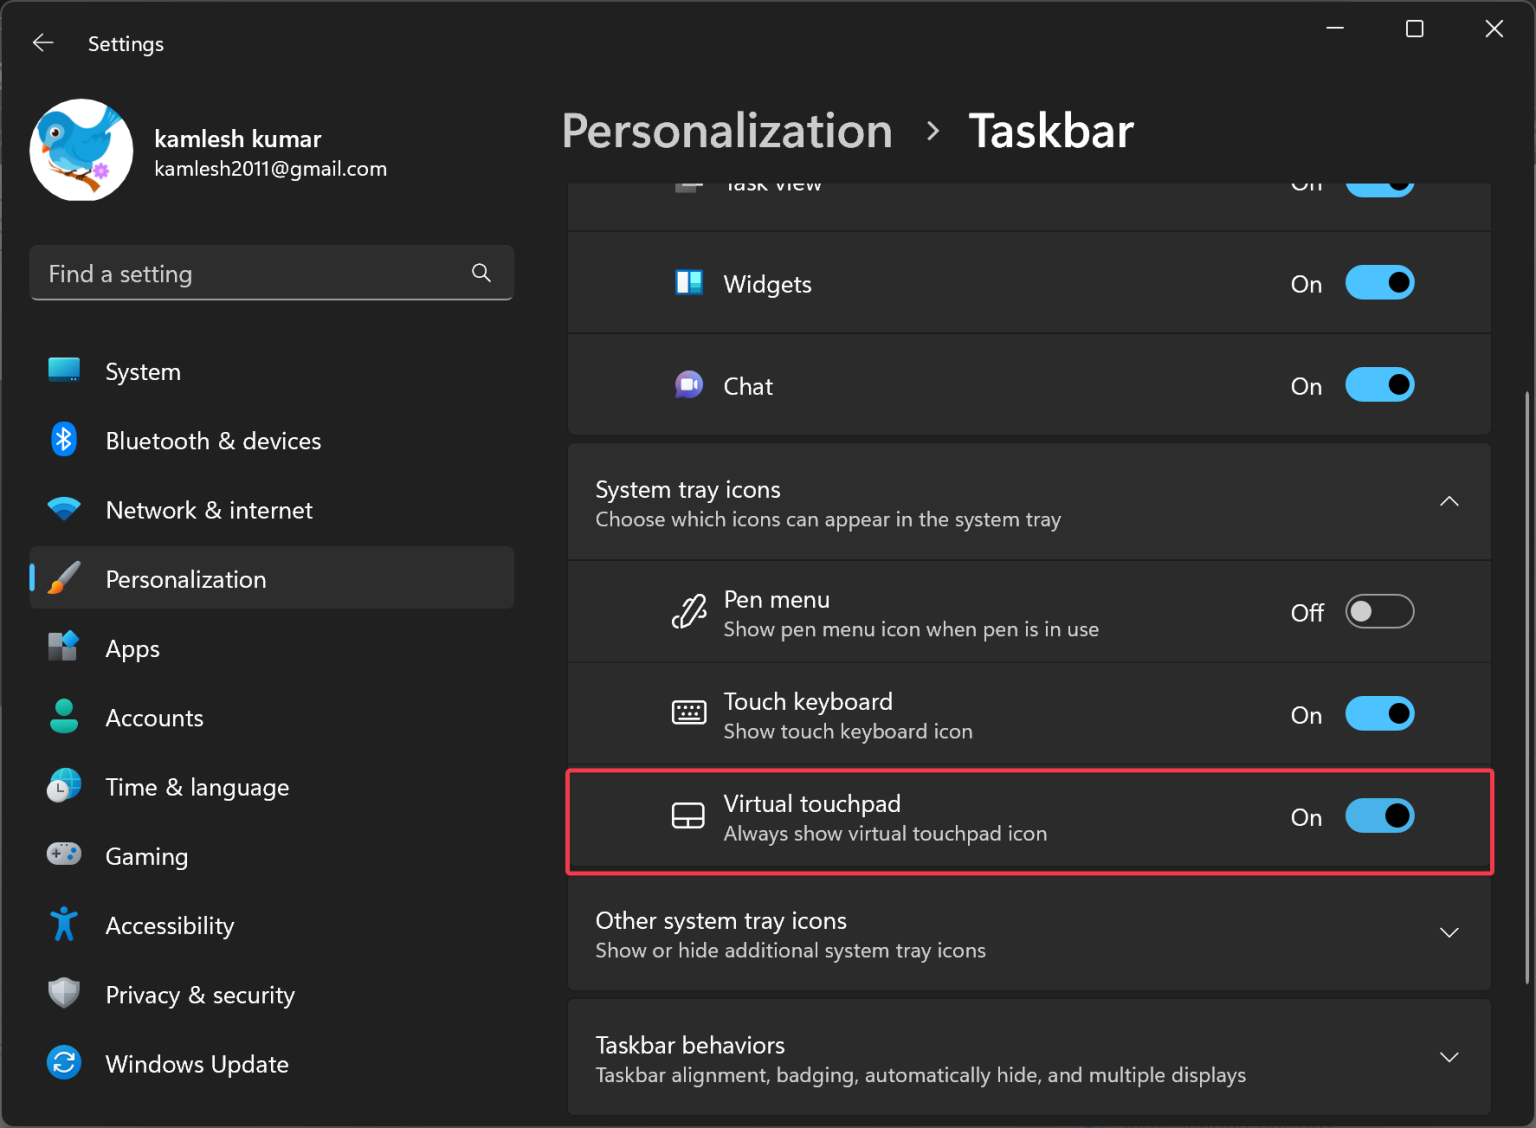Click the Gaming controller icon
Viewport: 1536px width, 1128px height.
point(63,855)
